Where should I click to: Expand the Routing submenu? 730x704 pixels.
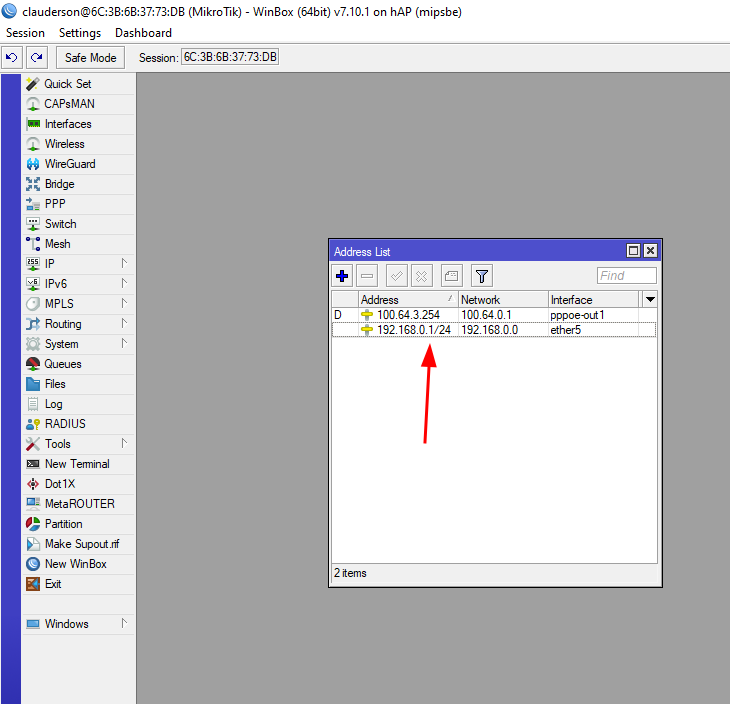click(63, 324)
